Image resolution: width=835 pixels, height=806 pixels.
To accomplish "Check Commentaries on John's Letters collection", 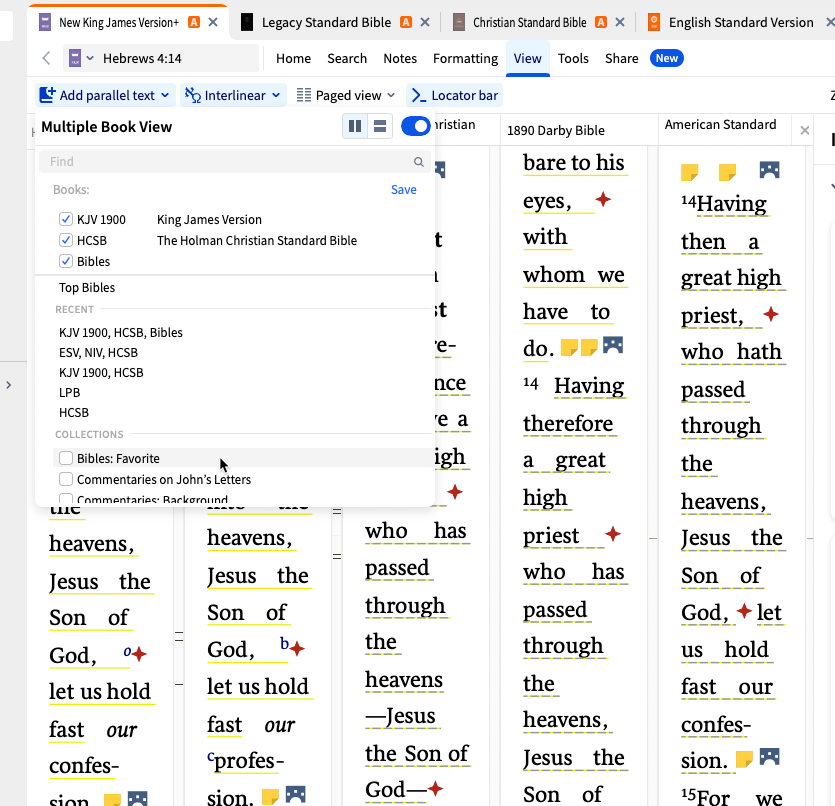I will pyautogui.click(x=66, y=479).
